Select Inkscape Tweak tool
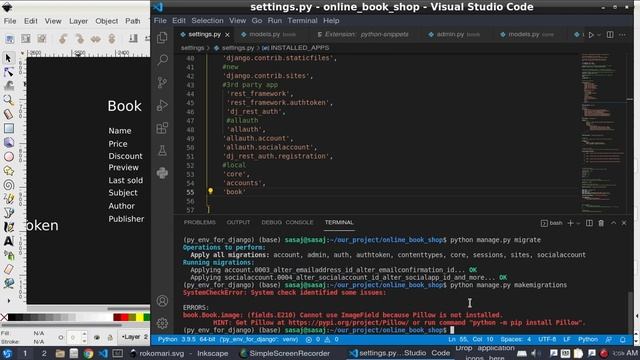640x360 pixels. click(8, 85)
